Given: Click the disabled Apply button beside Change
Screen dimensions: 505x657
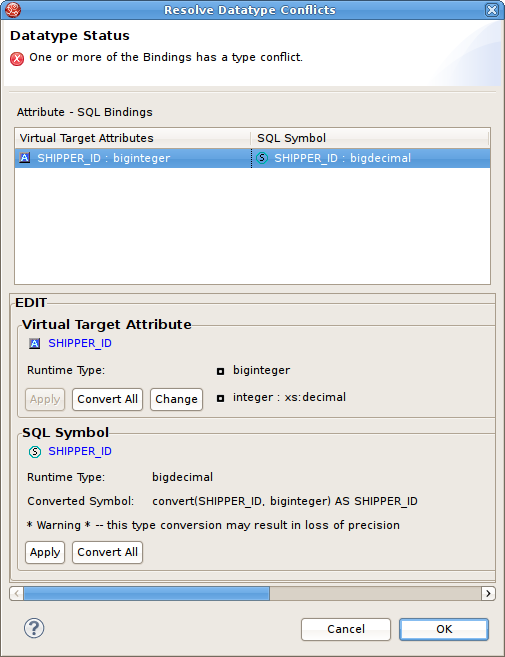Looking at the screenshot, I should (x=45, y=399).
